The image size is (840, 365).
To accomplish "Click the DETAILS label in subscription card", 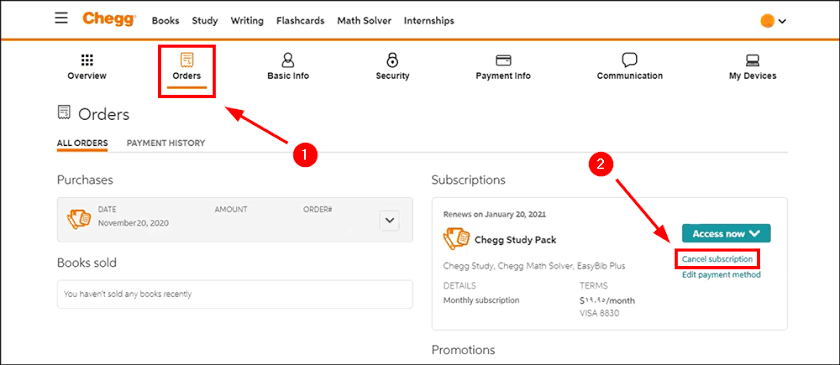I will pyautogui.click(x=460, y=286).
